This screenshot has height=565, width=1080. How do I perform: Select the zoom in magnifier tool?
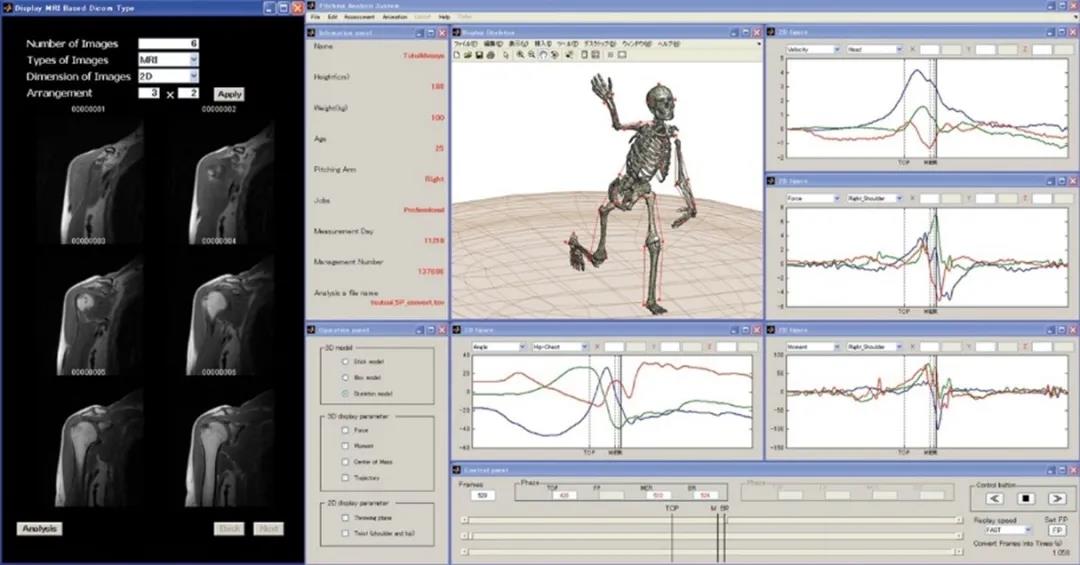520,55
